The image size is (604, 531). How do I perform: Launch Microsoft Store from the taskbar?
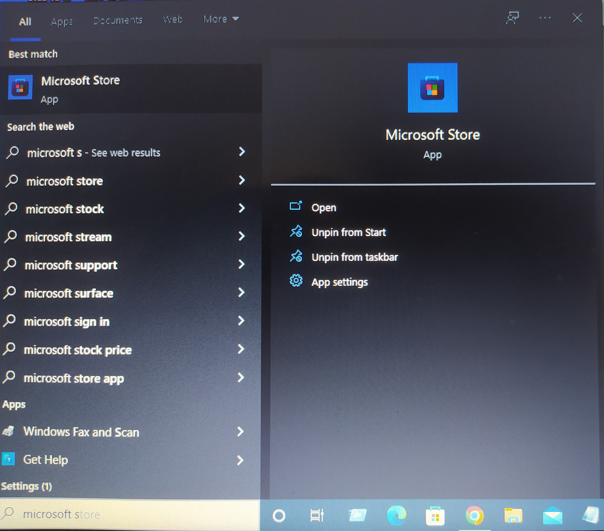(435, 516)
